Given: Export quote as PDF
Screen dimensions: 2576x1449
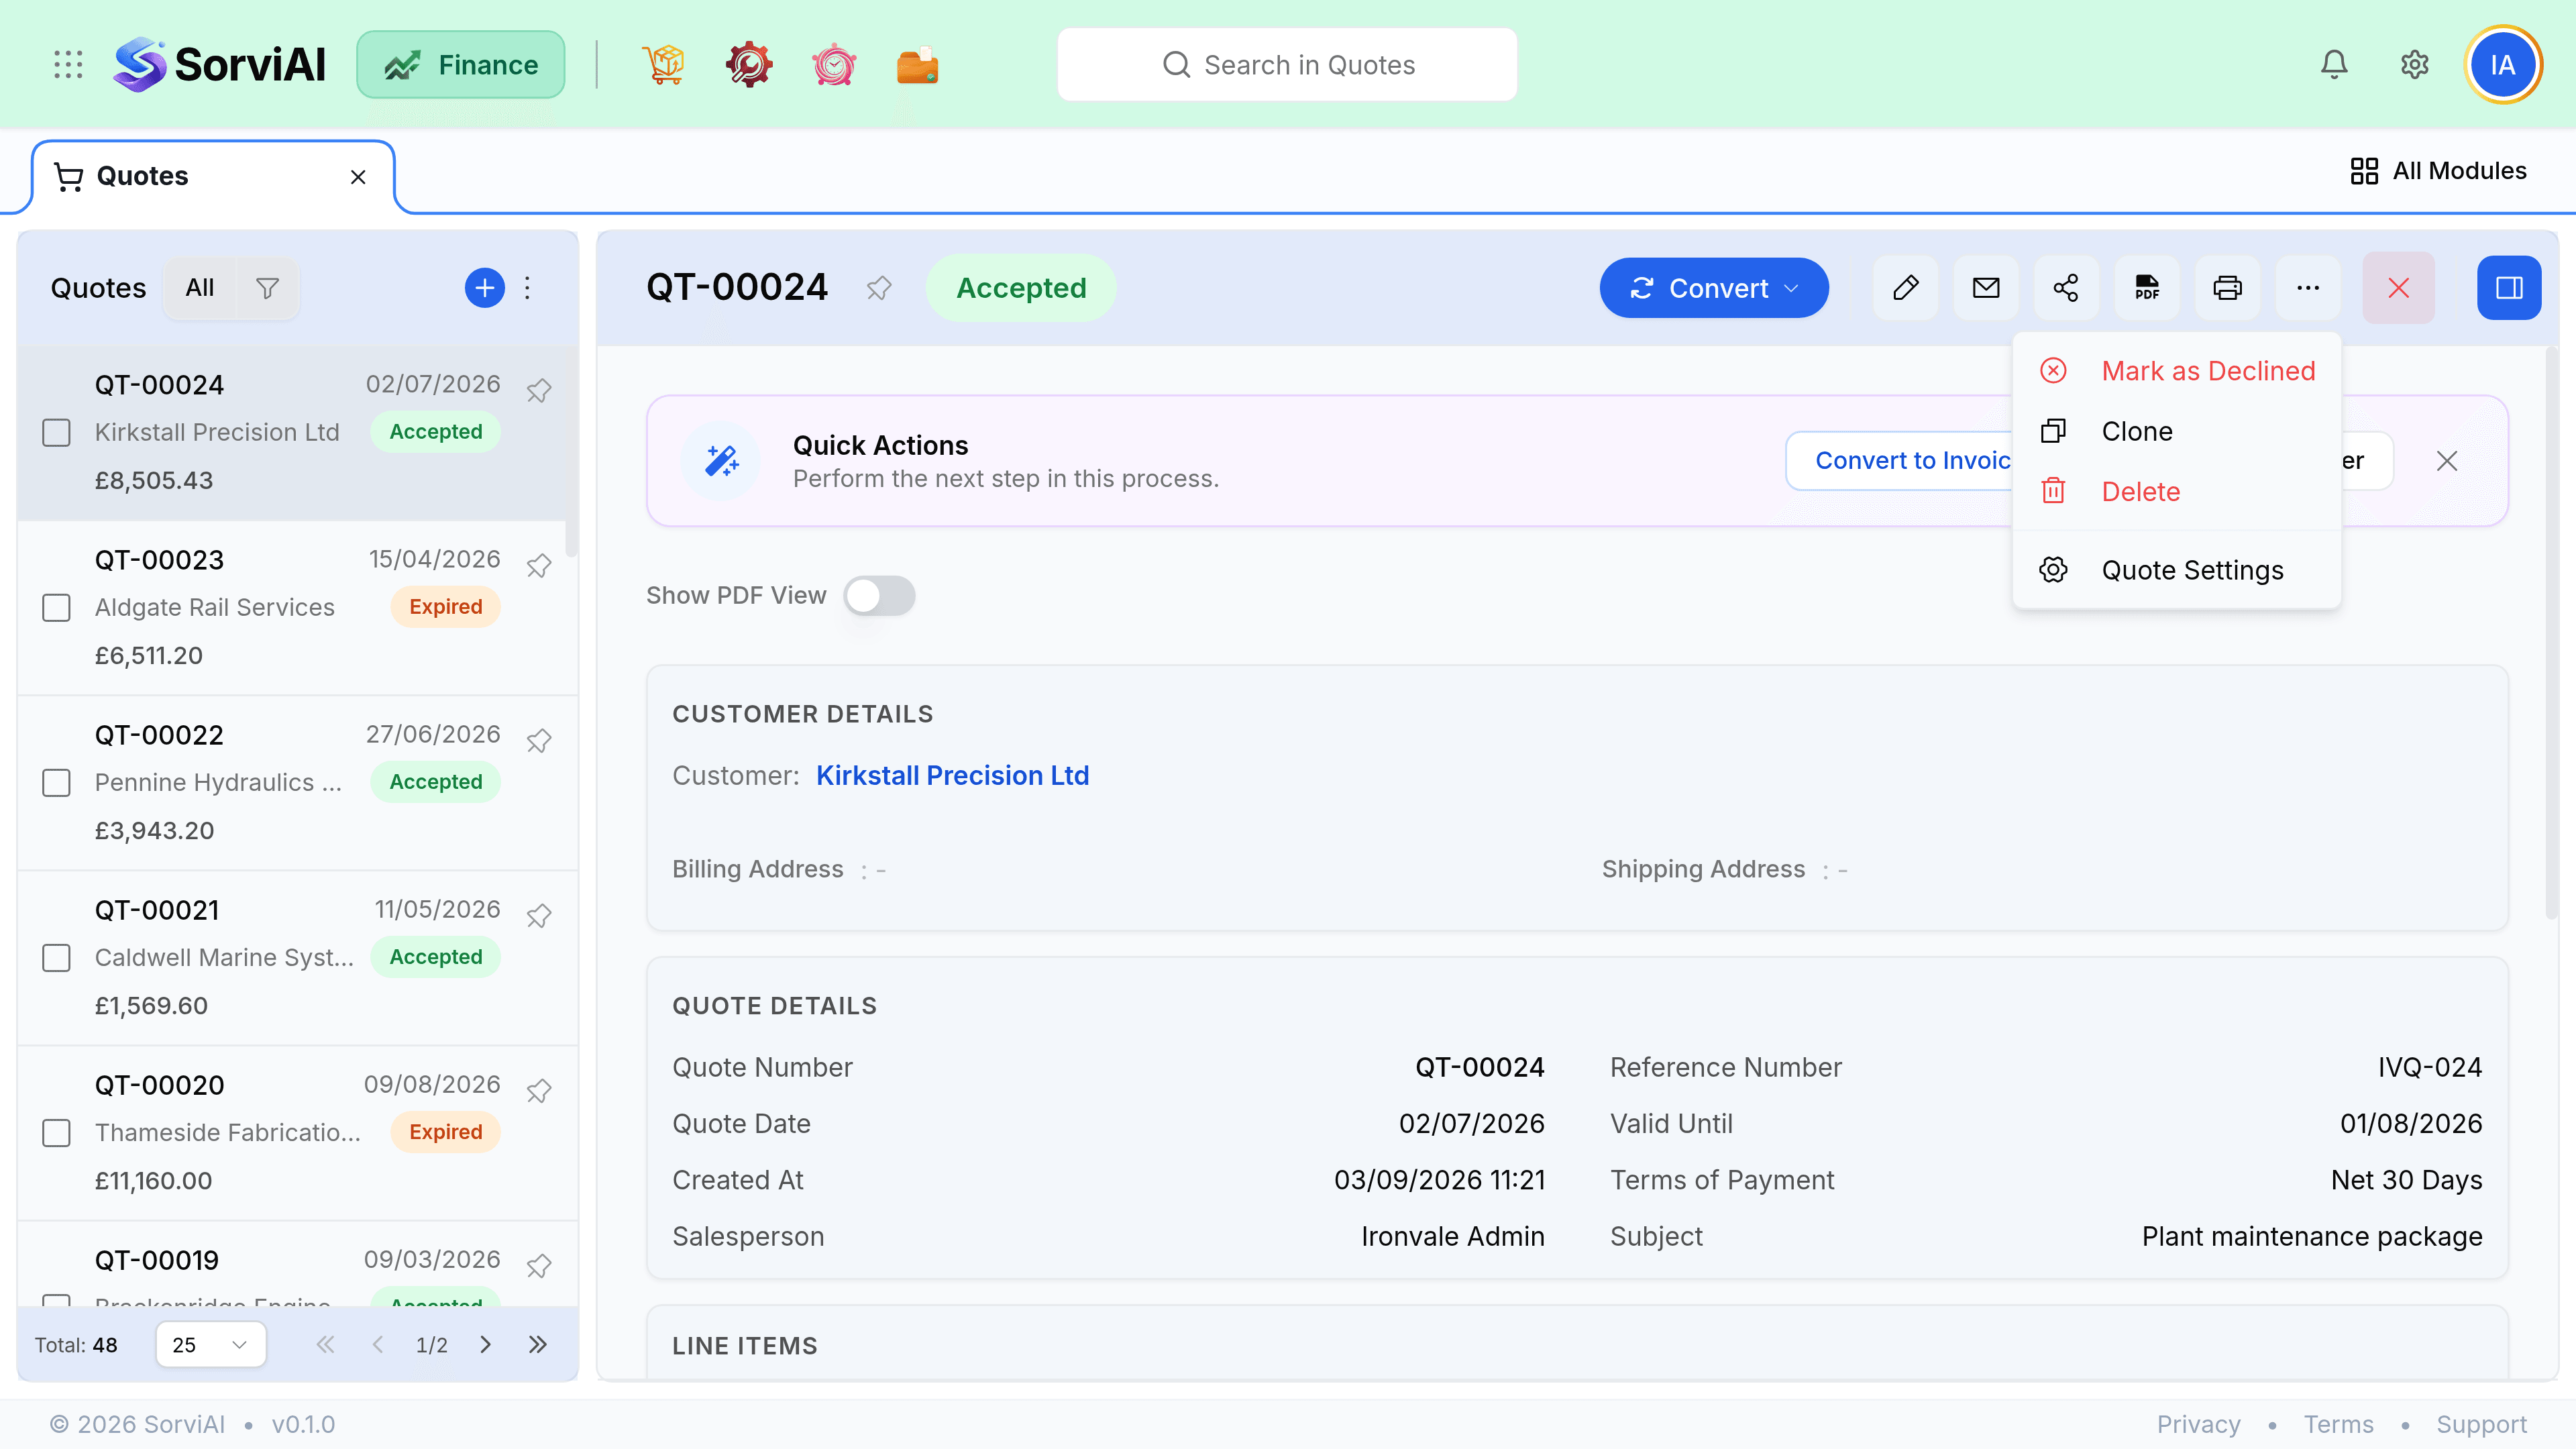Looking at the screenshot, I should coord(2147,288).
